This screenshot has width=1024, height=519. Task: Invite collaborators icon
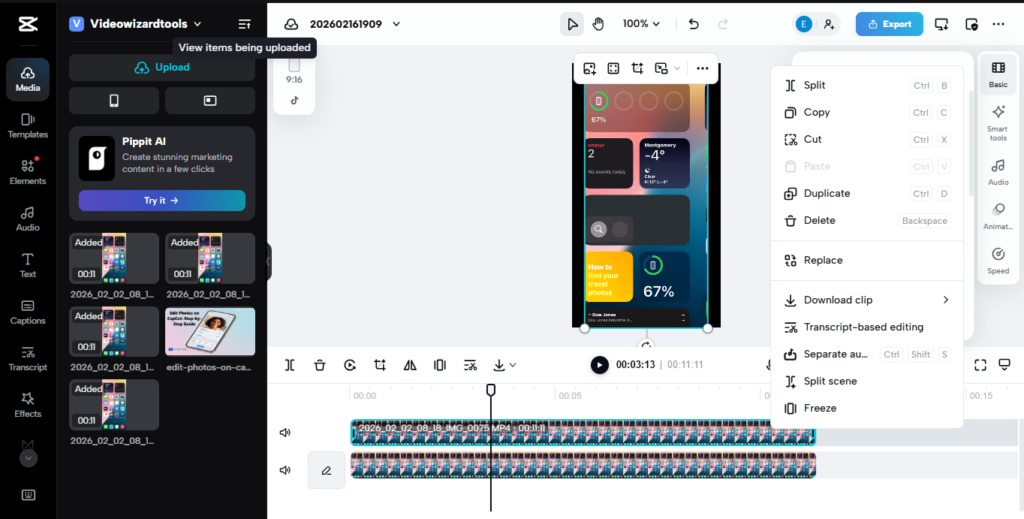[x=829, y=24]
